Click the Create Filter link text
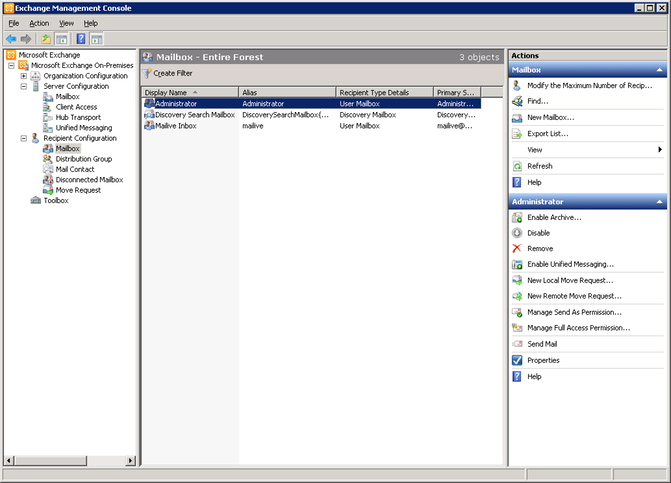Viewport: 671px width, 483px height. [x=173, y=74]
